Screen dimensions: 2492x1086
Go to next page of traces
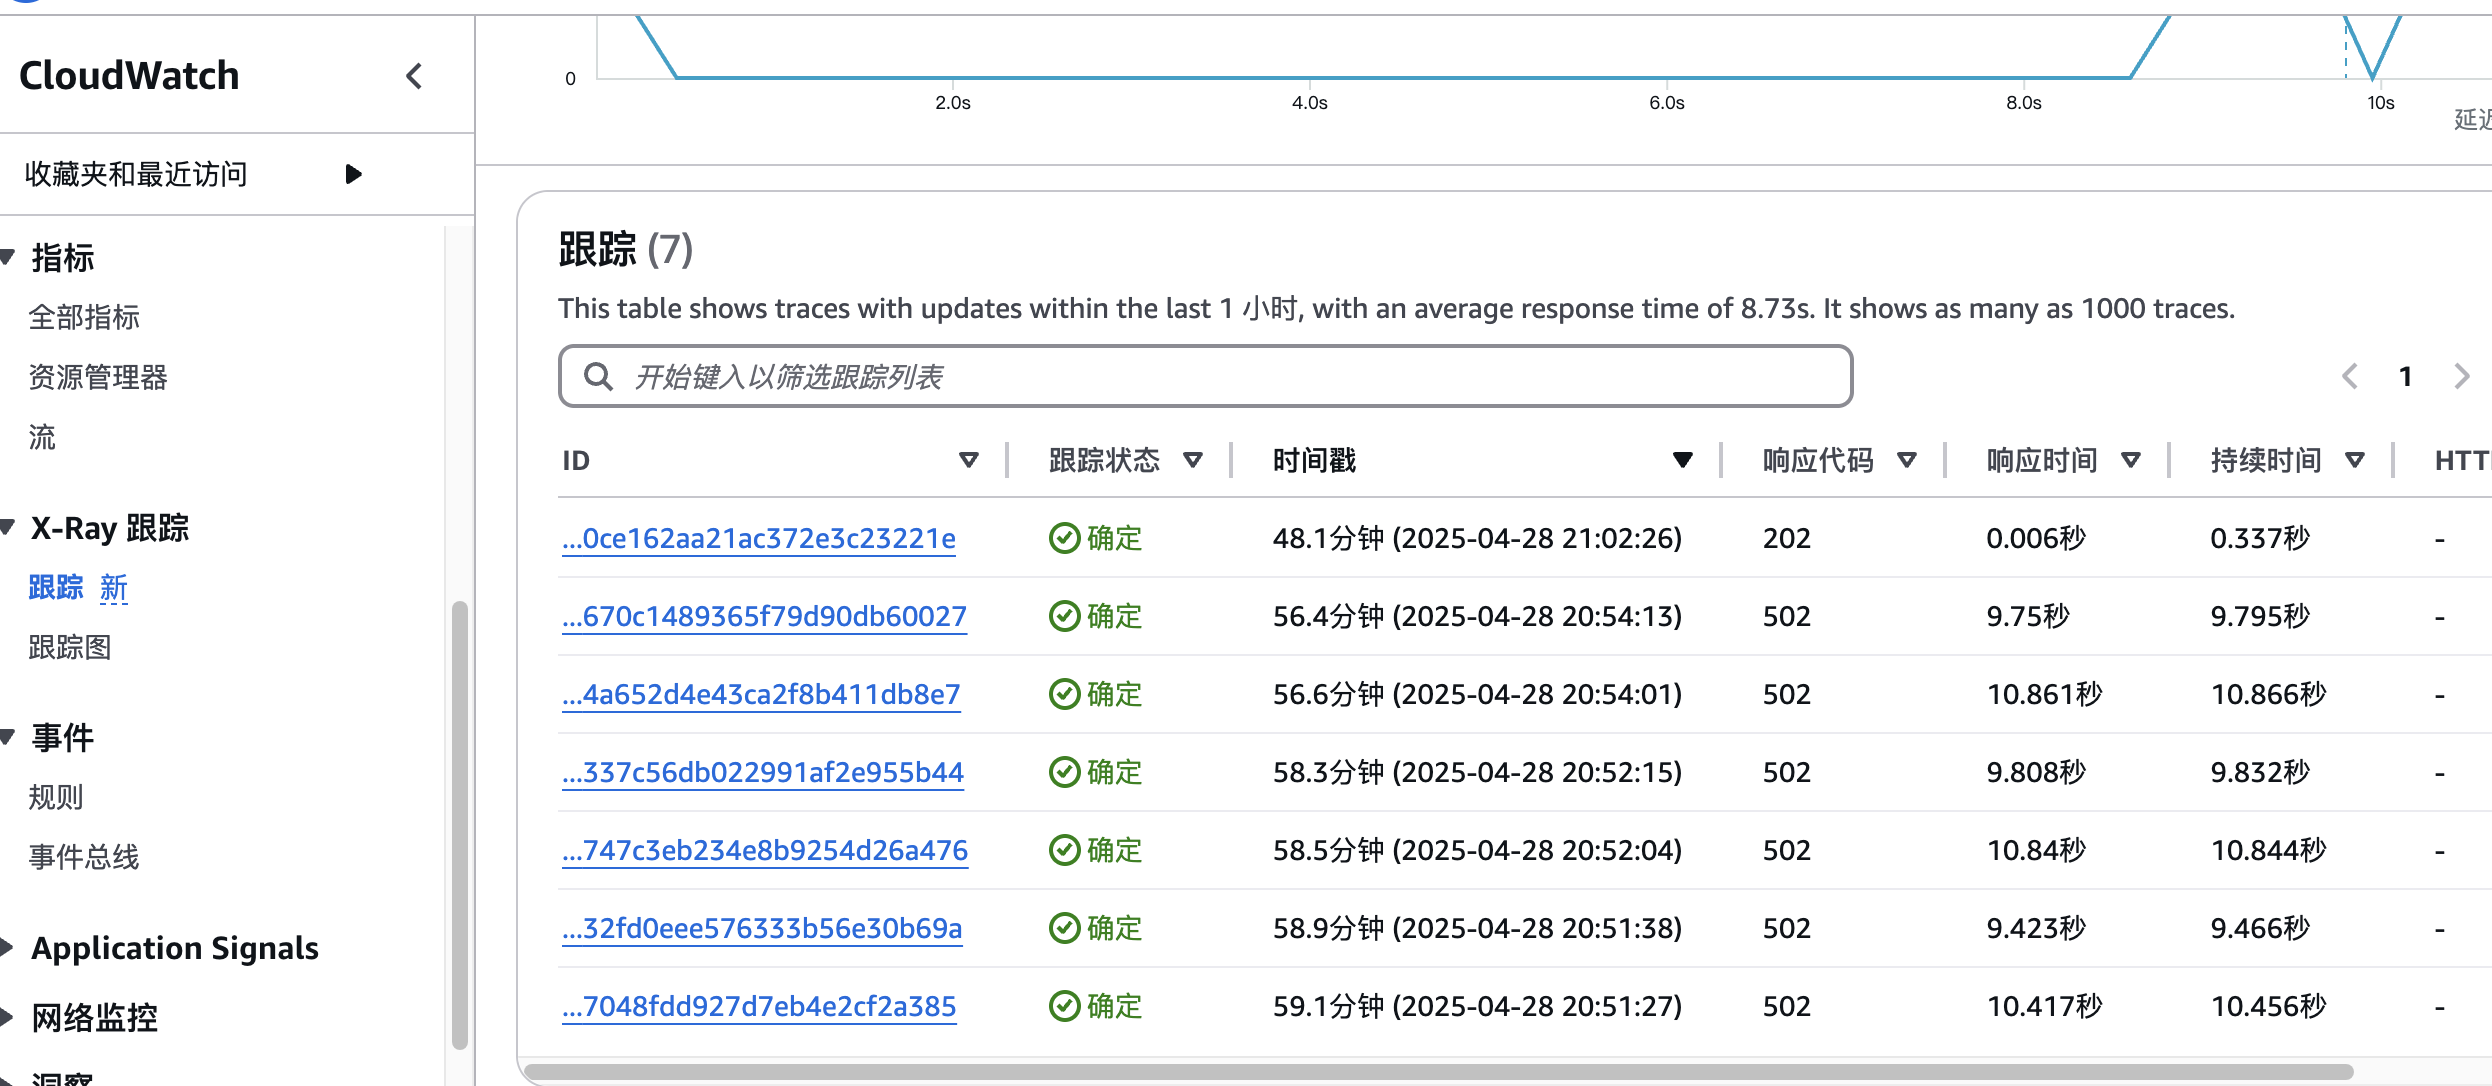[x=2461, y=377]
